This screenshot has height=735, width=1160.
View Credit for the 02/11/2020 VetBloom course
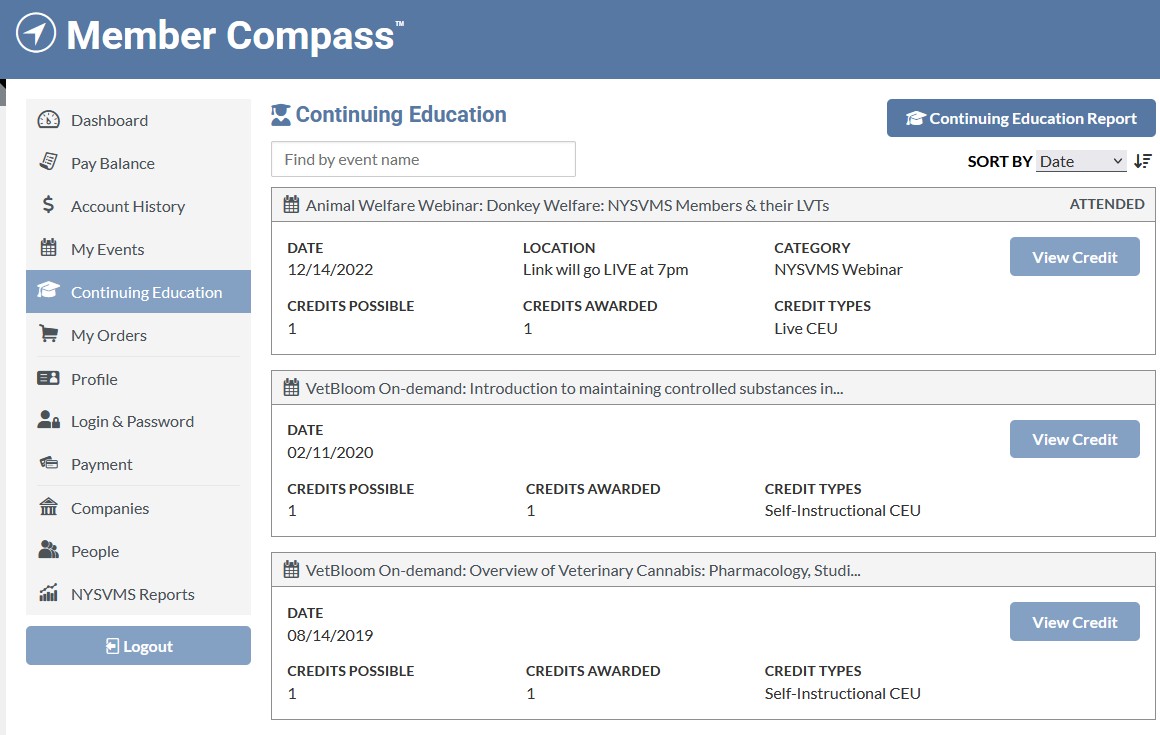point(1074,439)
